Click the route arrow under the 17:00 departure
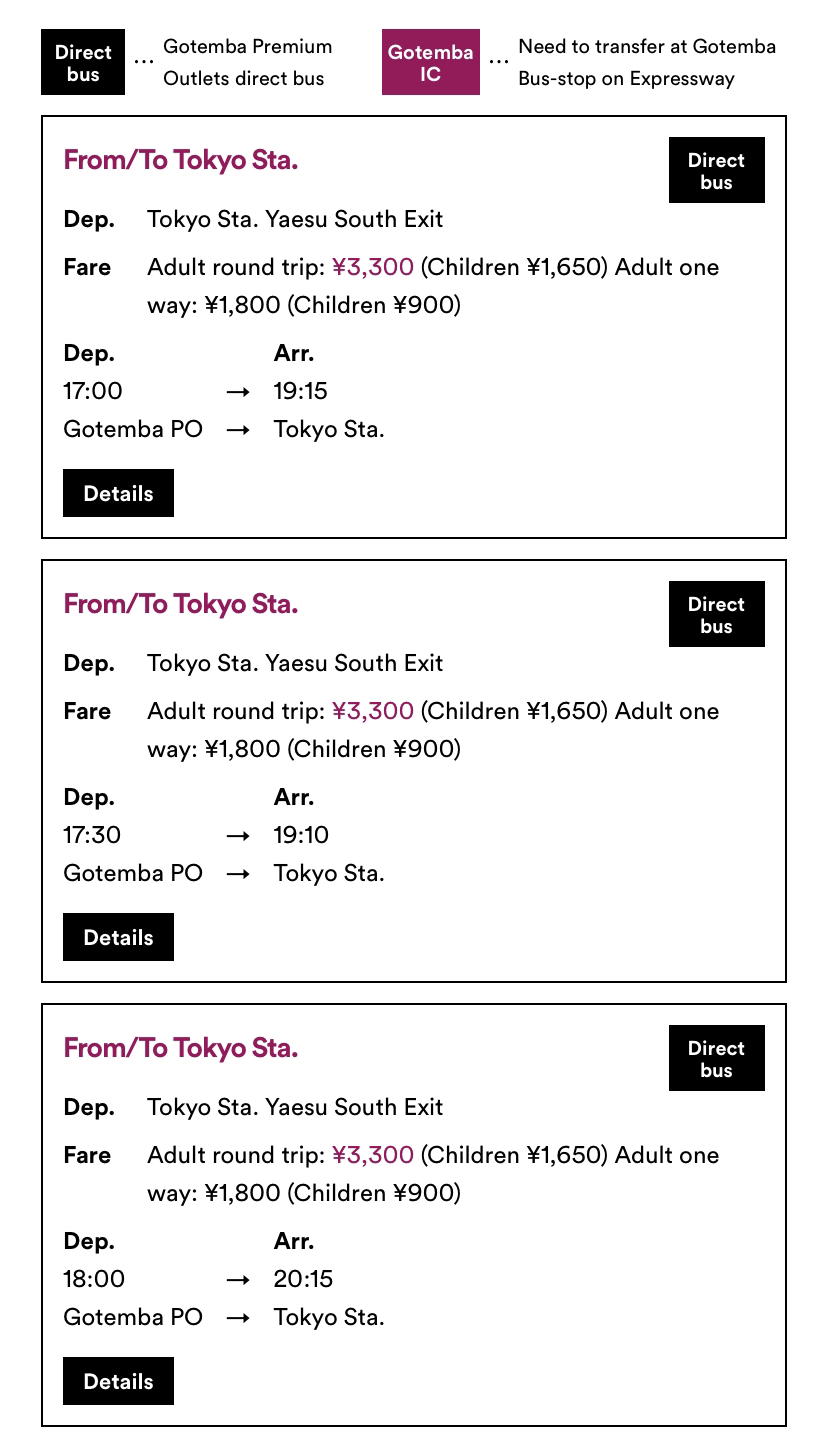828x1443 pixels. (x=237, y=430)
